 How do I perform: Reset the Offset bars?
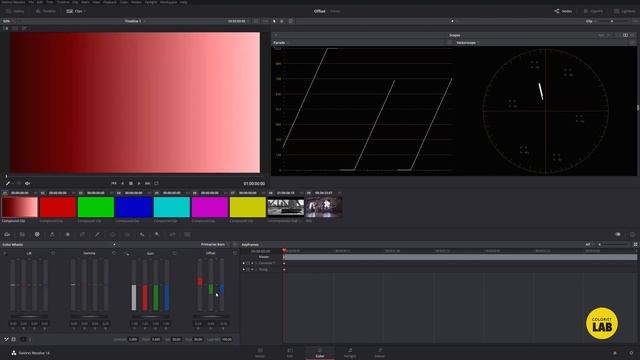235,253
